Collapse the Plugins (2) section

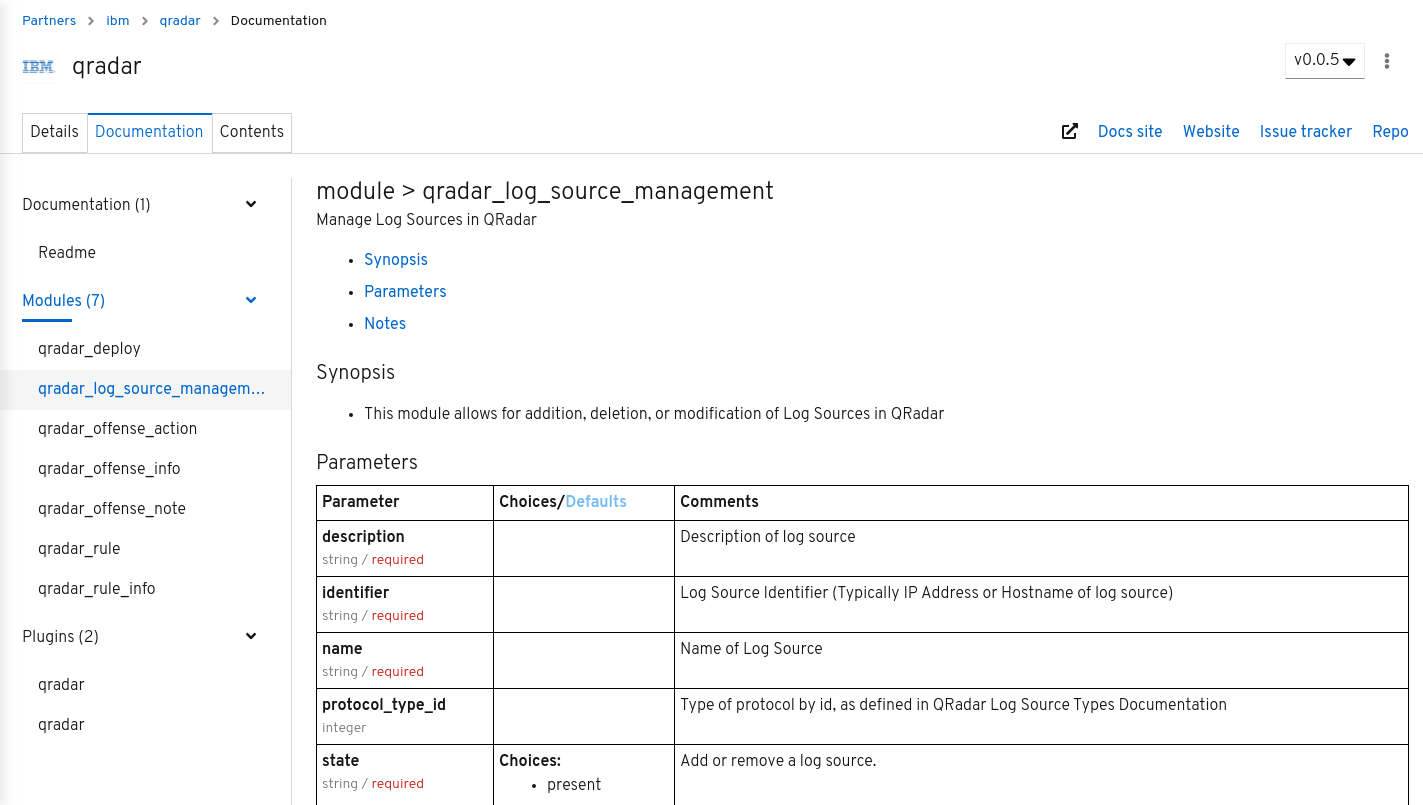[251, 637]
